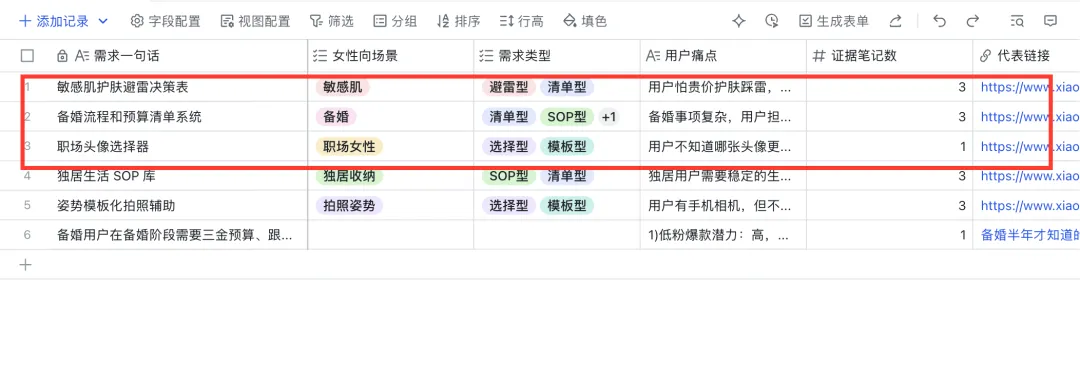Viewport: 1080px width, 375px height.
Task: Open the 筛选 filter tool
Action: click(x=331, y=21)
